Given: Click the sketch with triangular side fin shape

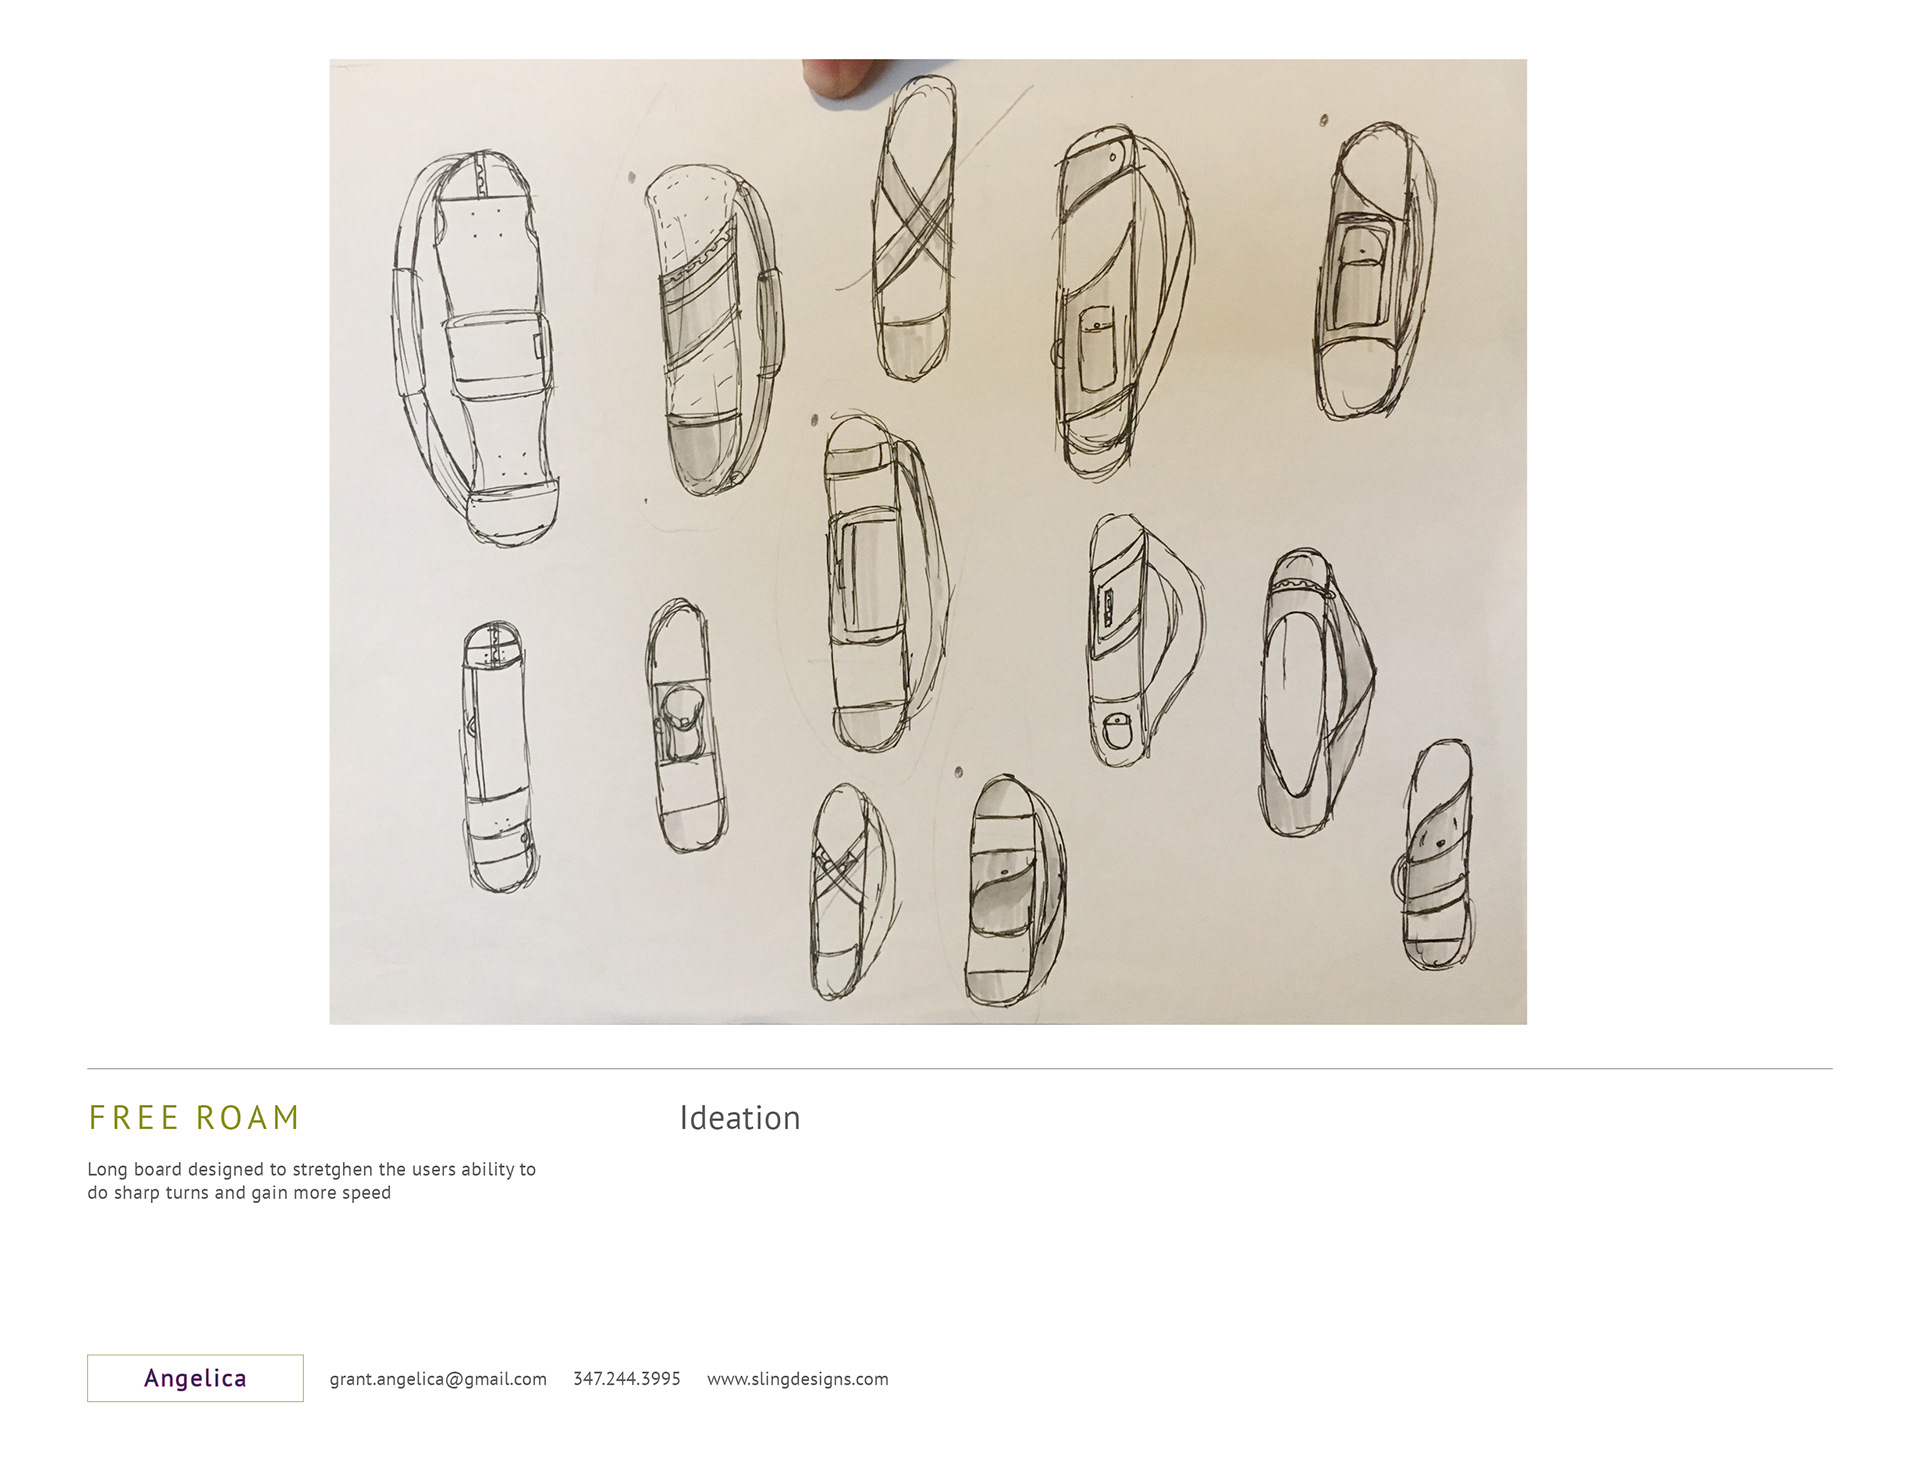Looking at the screenshot, I should [x=1146, y=640].
